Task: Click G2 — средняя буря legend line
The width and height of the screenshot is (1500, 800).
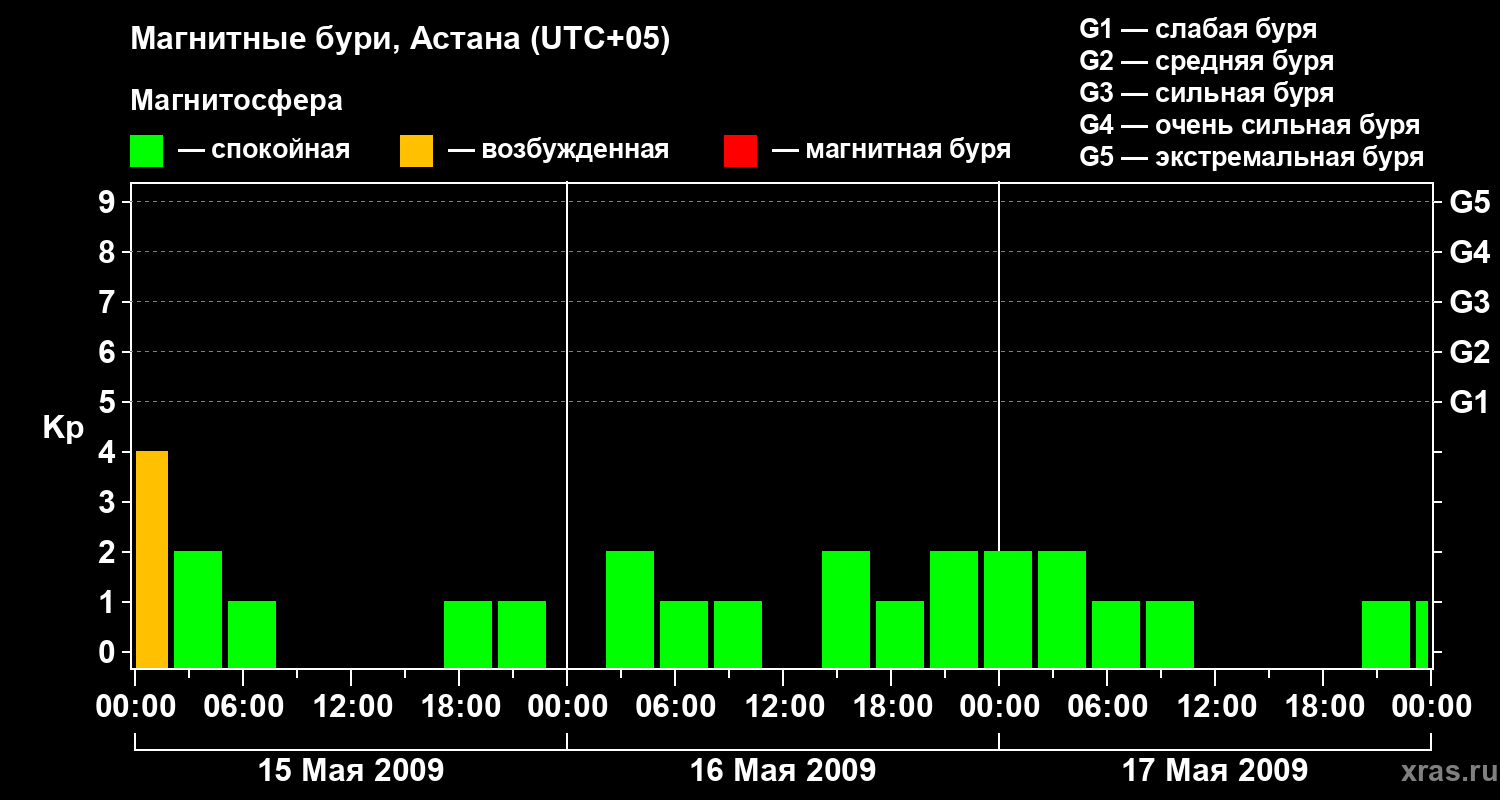Action: pyautogui.click(x=1206, y=61)
